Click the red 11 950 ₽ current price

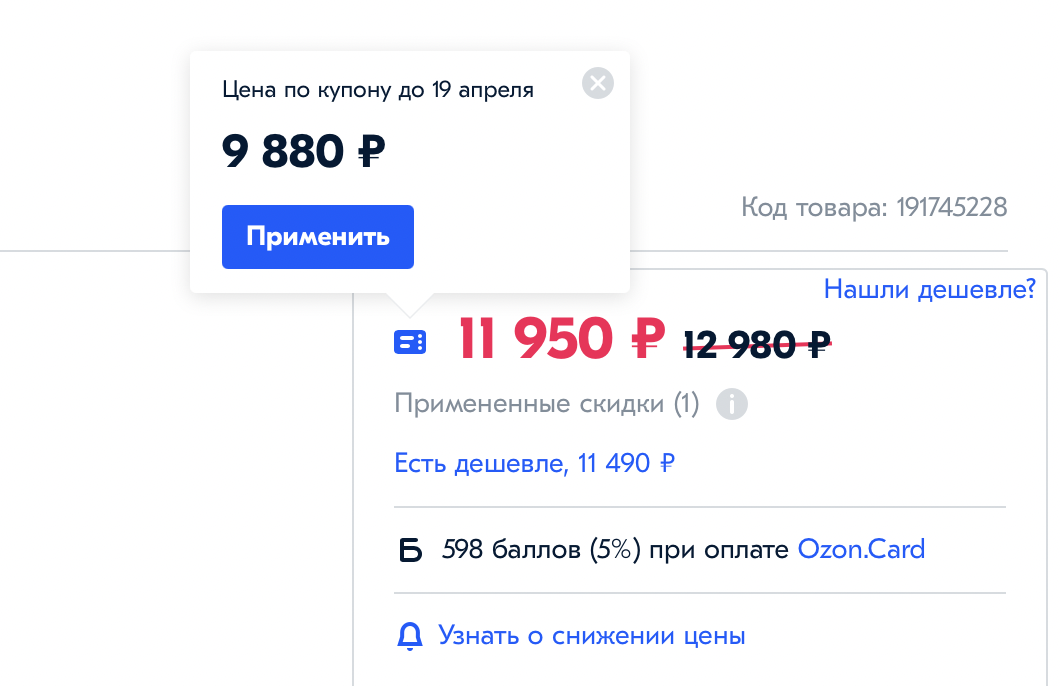coord(561,341)
